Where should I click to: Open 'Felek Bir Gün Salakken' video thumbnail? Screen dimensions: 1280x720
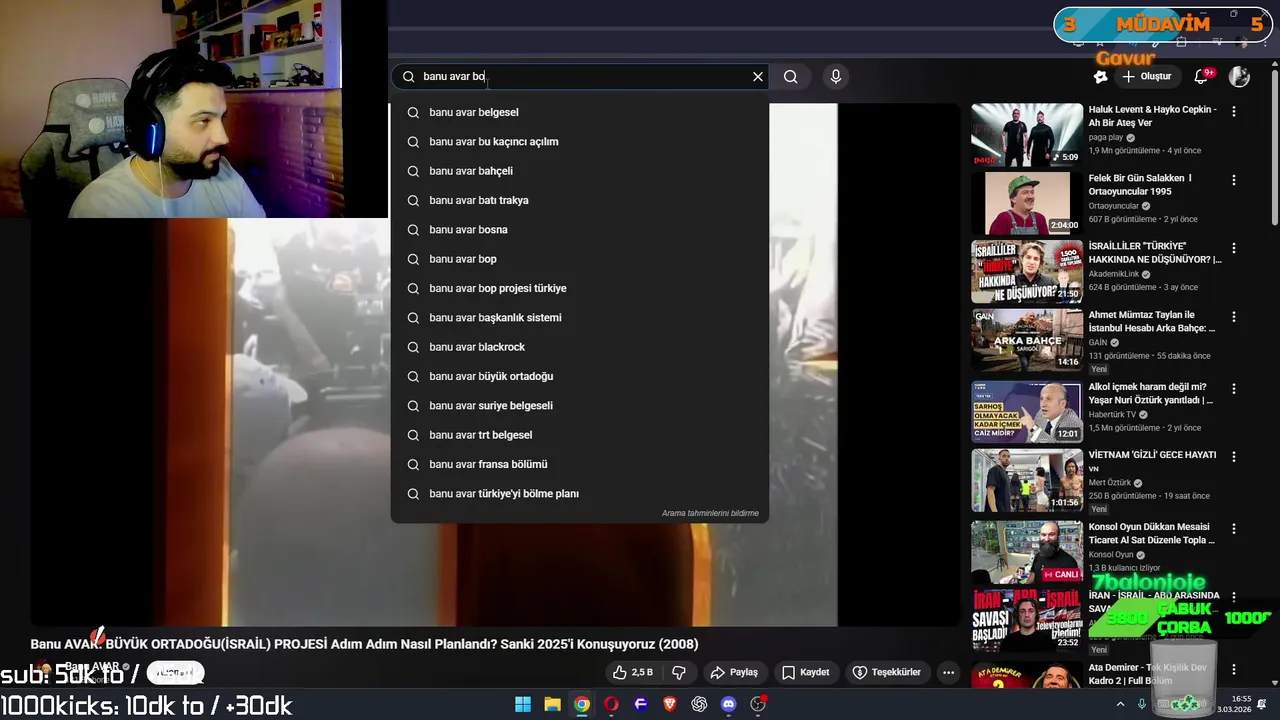(x=1026, y=203)
